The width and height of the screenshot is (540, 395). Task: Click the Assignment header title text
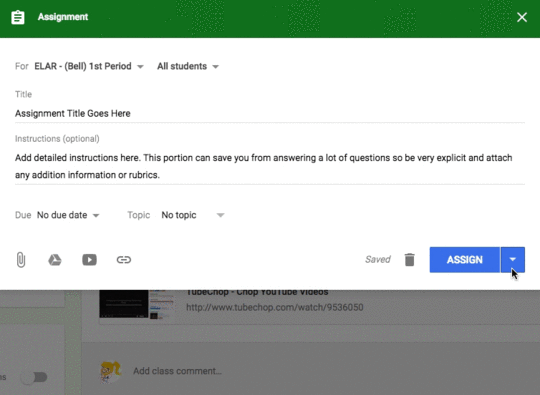(63, 17)
